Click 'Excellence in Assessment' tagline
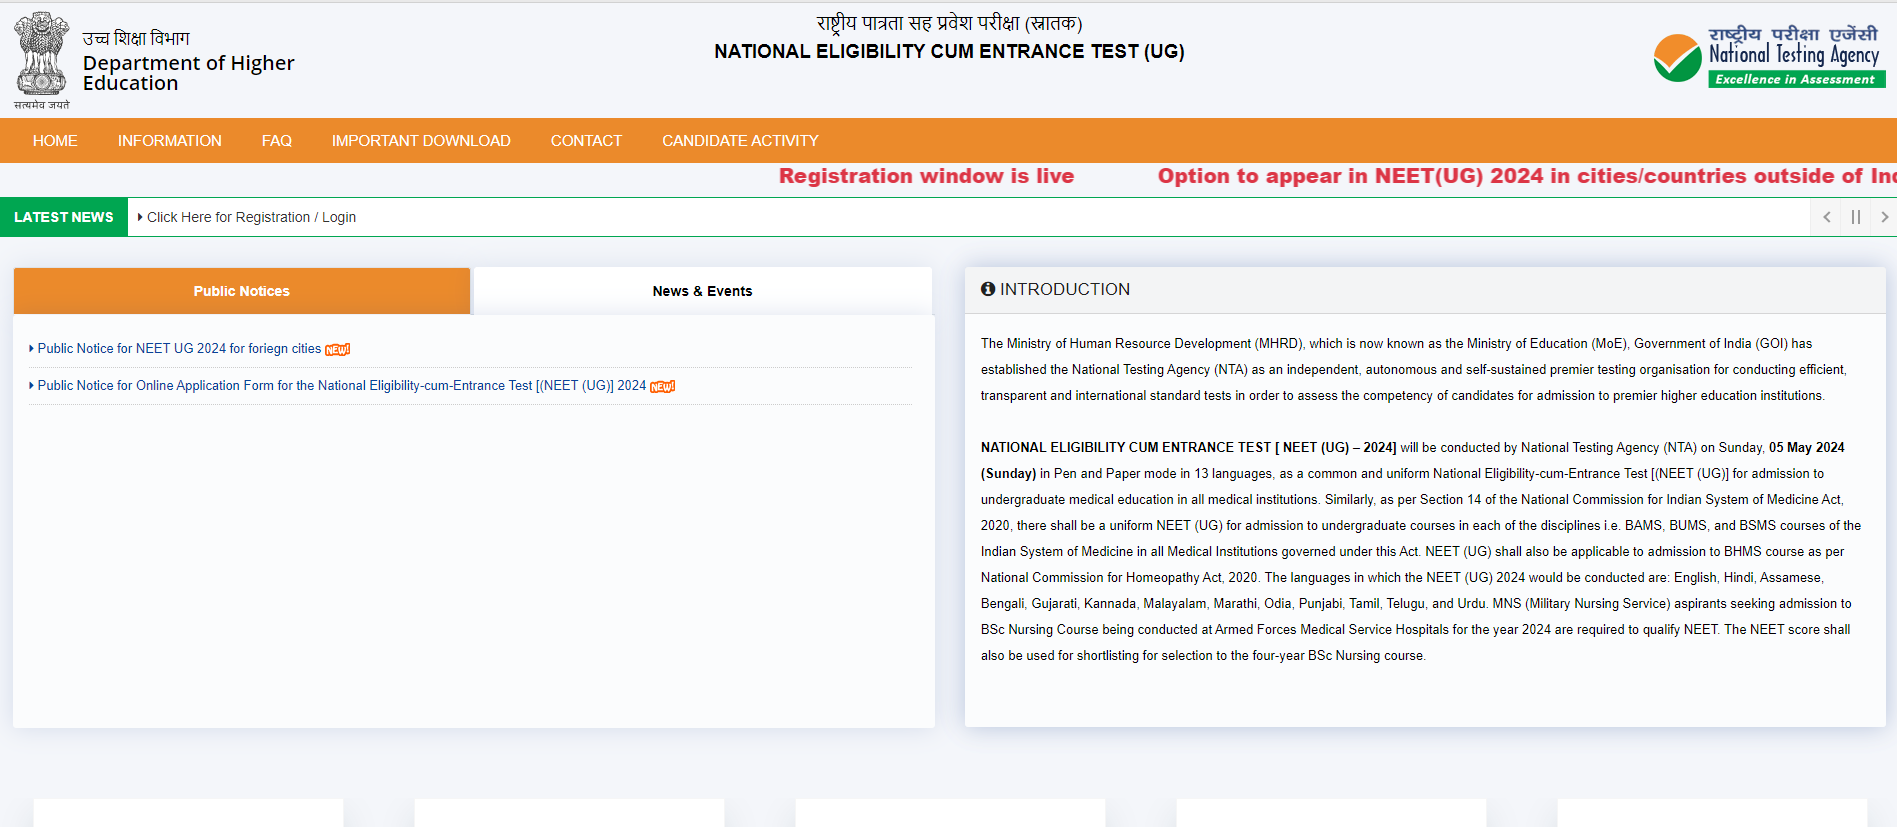Viewport: 1897px width, 827px height. (1795, 79)
